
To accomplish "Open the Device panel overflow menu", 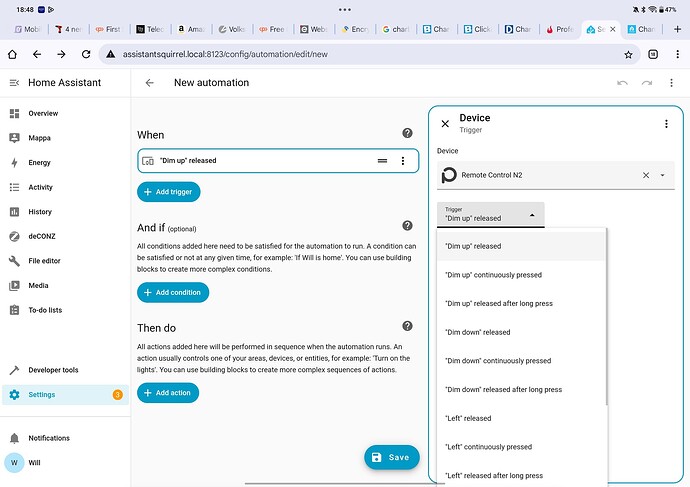I will [x=666, y=124].
